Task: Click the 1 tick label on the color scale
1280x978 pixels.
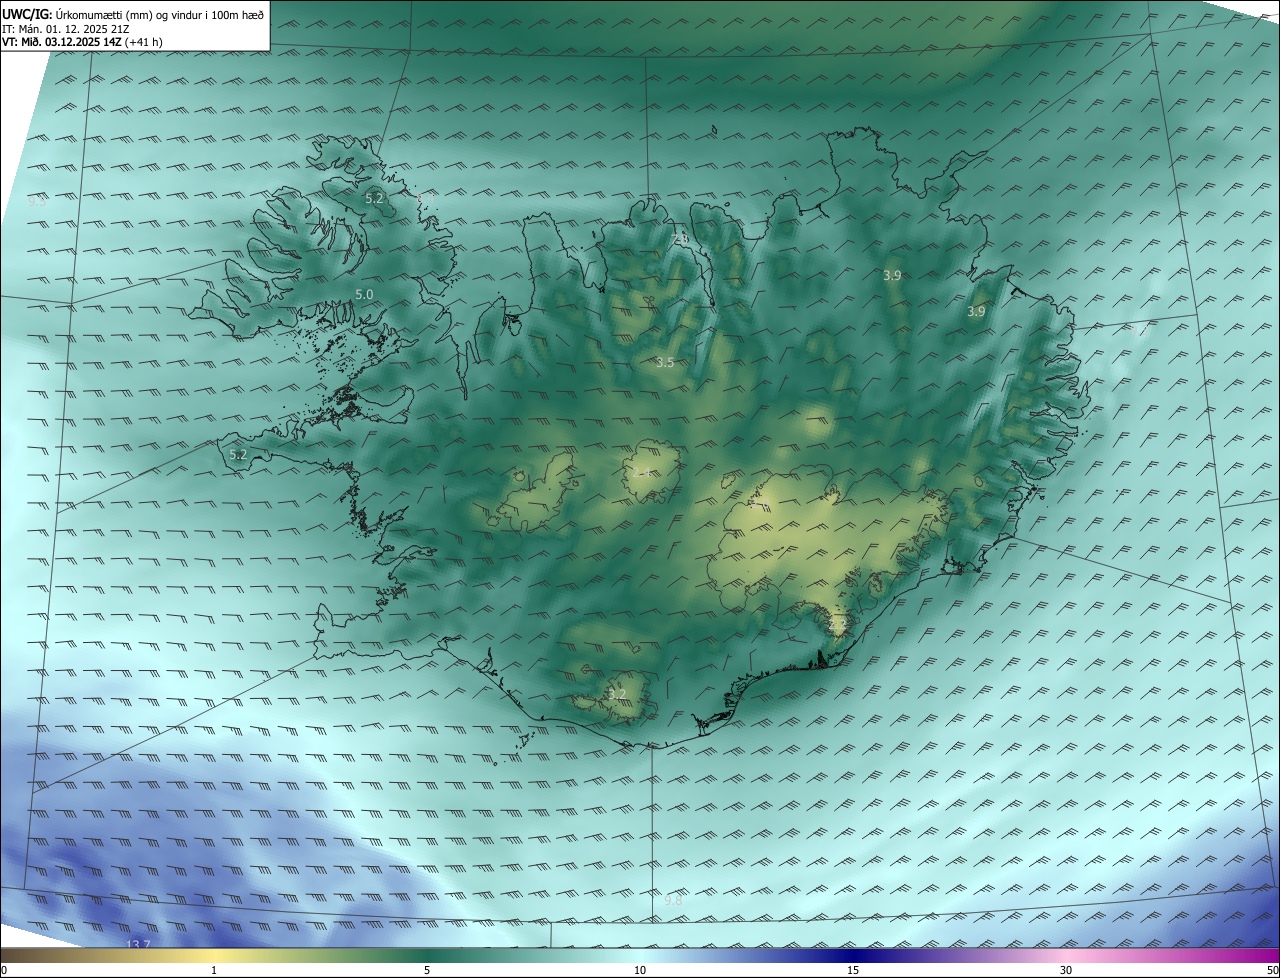Action: click(x=214, y=970)
